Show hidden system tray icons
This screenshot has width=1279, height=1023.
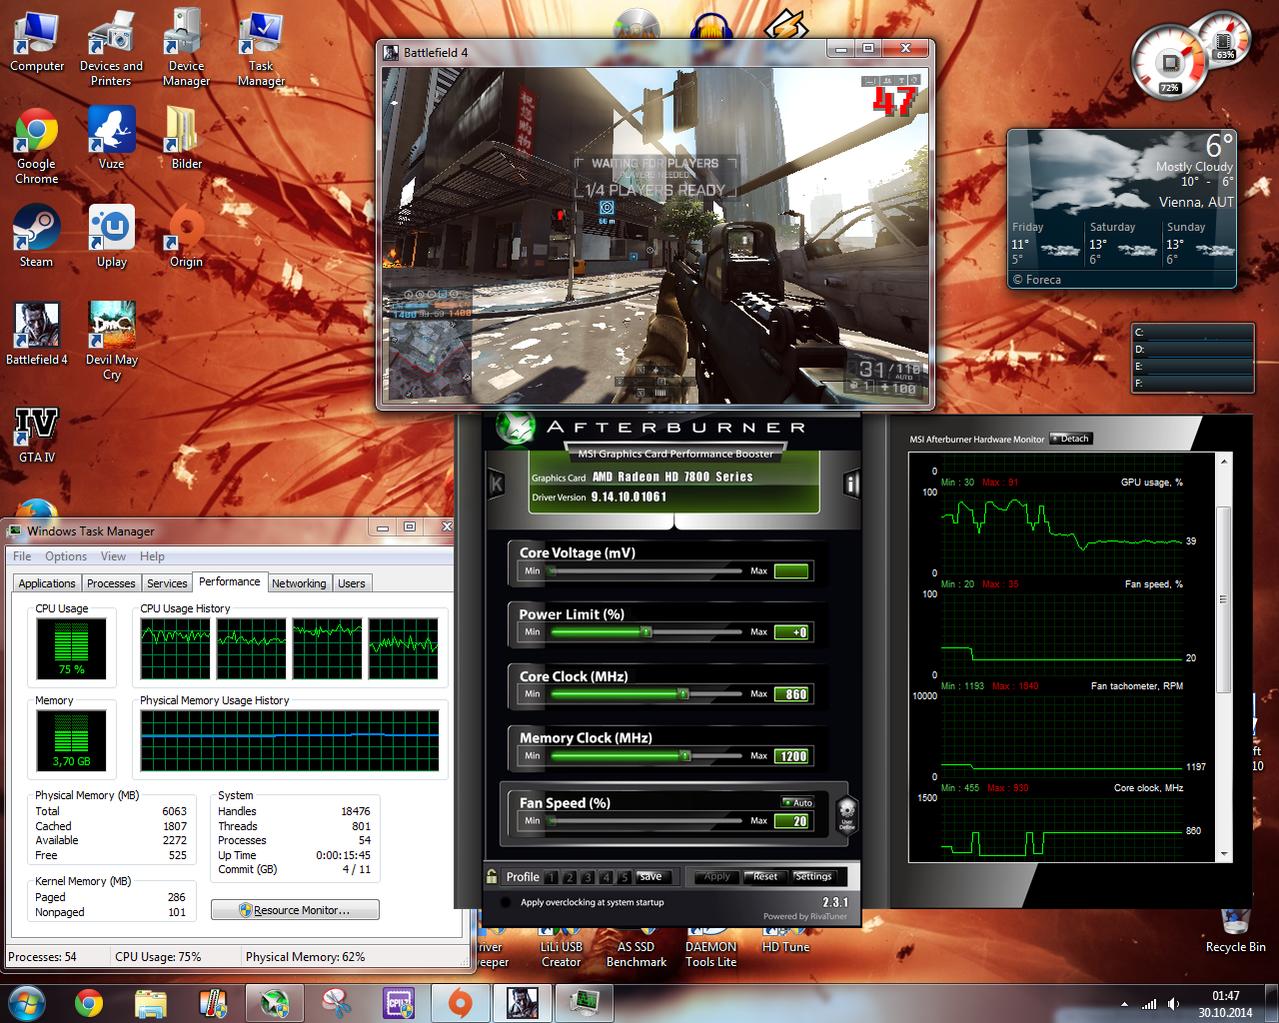pos(1125,1004)
